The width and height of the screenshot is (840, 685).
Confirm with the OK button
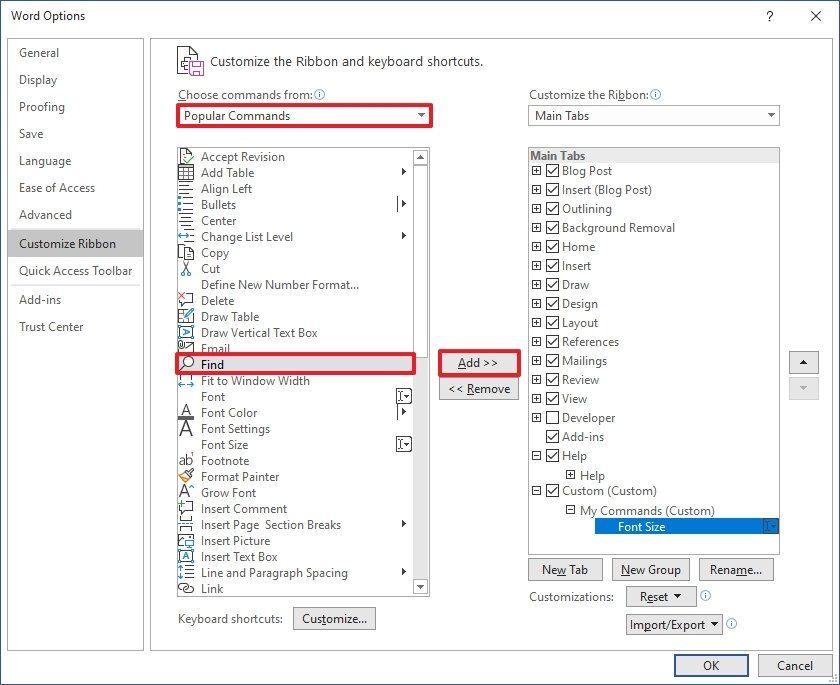pos(711,666)
